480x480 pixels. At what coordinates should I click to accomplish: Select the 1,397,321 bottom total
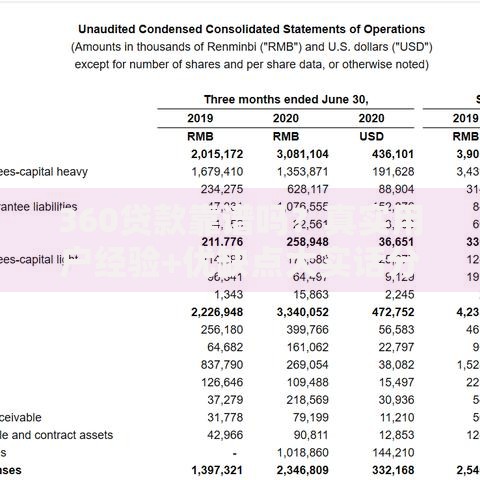click(217, 471)
